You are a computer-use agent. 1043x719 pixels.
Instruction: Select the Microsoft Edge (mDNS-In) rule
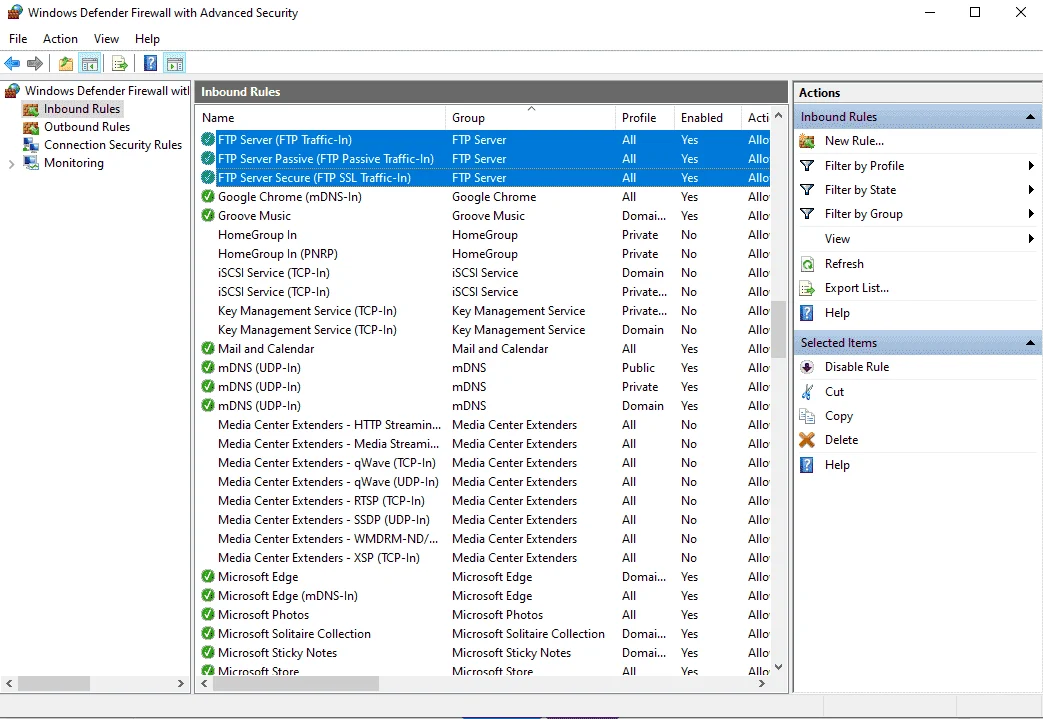(485, 596)
